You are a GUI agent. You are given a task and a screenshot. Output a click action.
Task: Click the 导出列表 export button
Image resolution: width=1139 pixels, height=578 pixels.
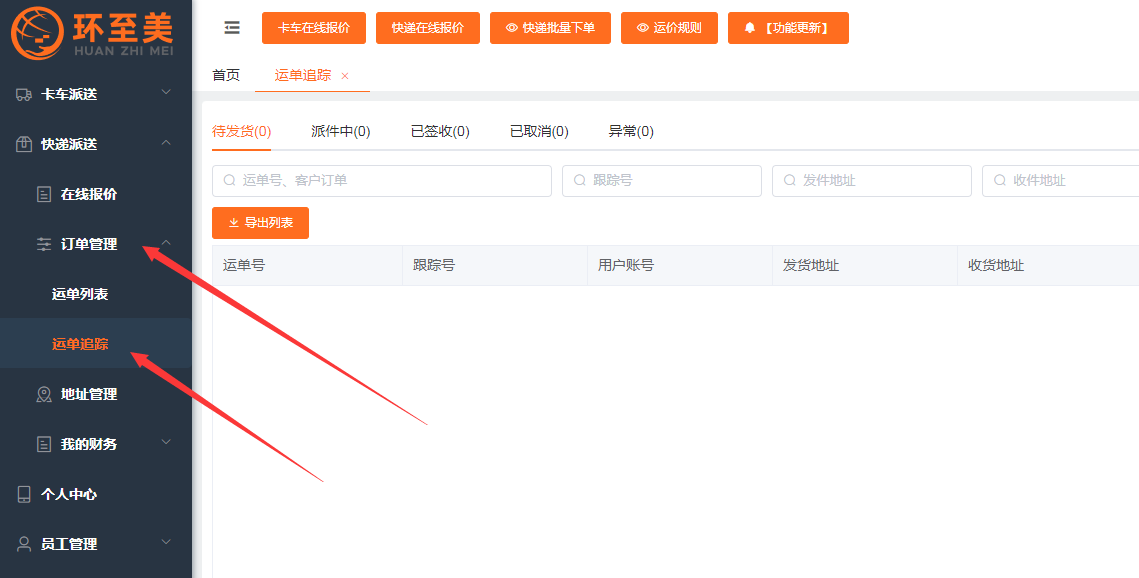pos(260,223)
